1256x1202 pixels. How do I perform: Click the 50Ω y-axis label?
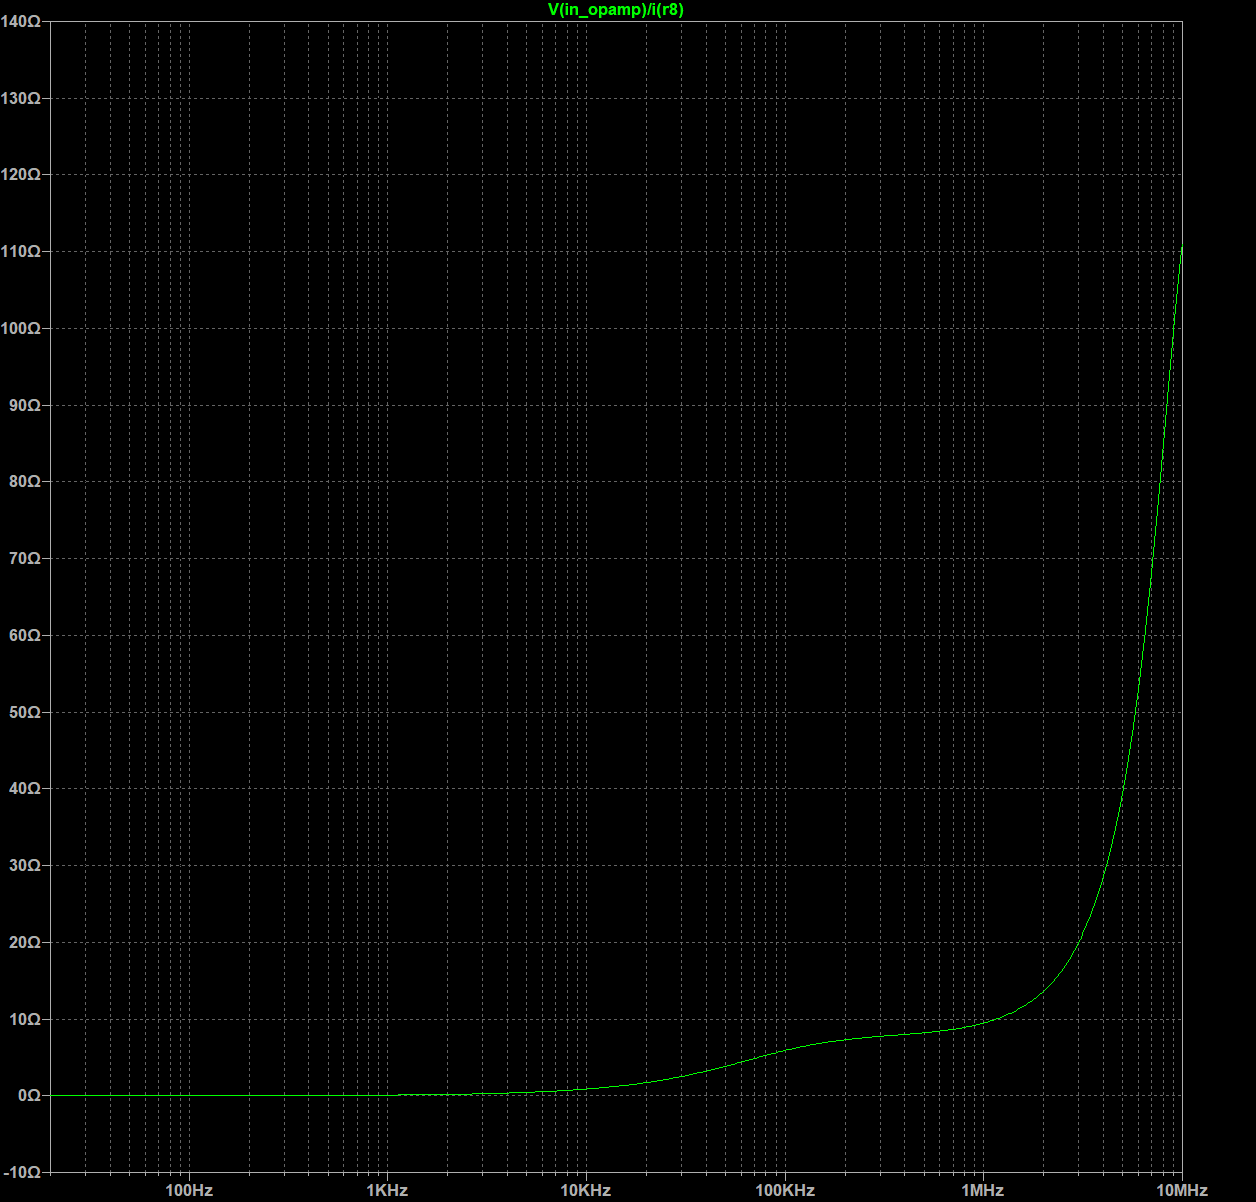(25, 712)
